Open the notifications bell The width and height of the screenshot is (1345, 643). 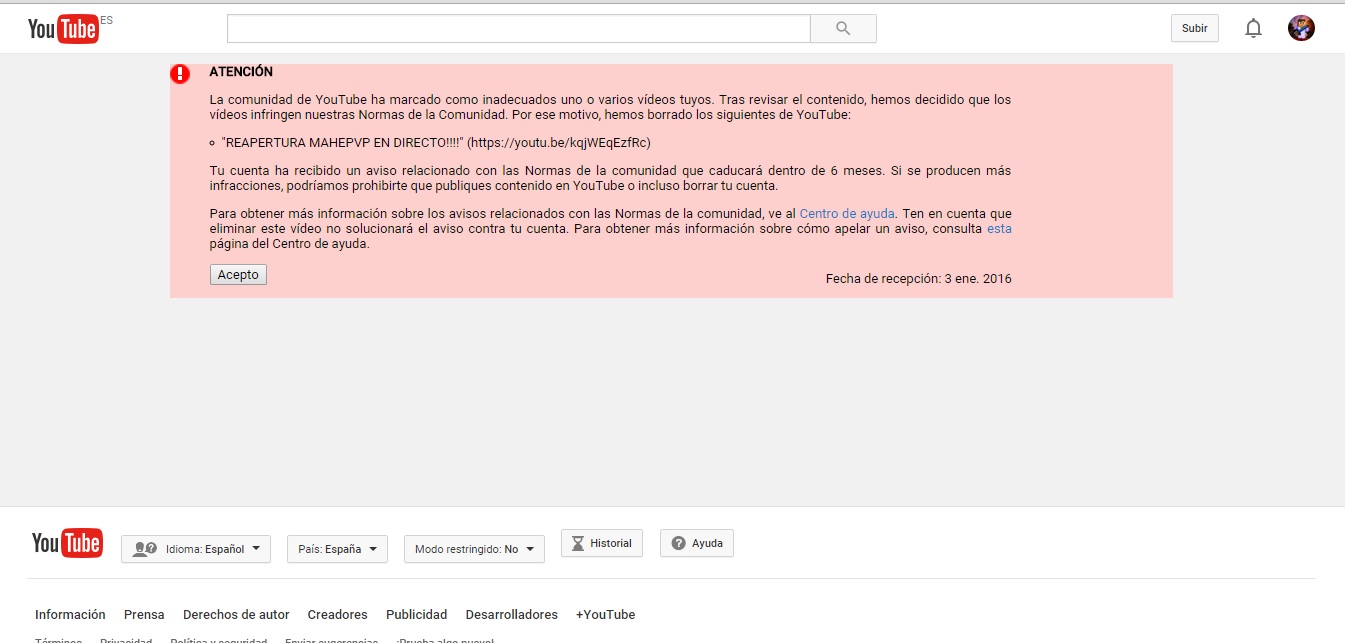click(x=1253, y=28)
